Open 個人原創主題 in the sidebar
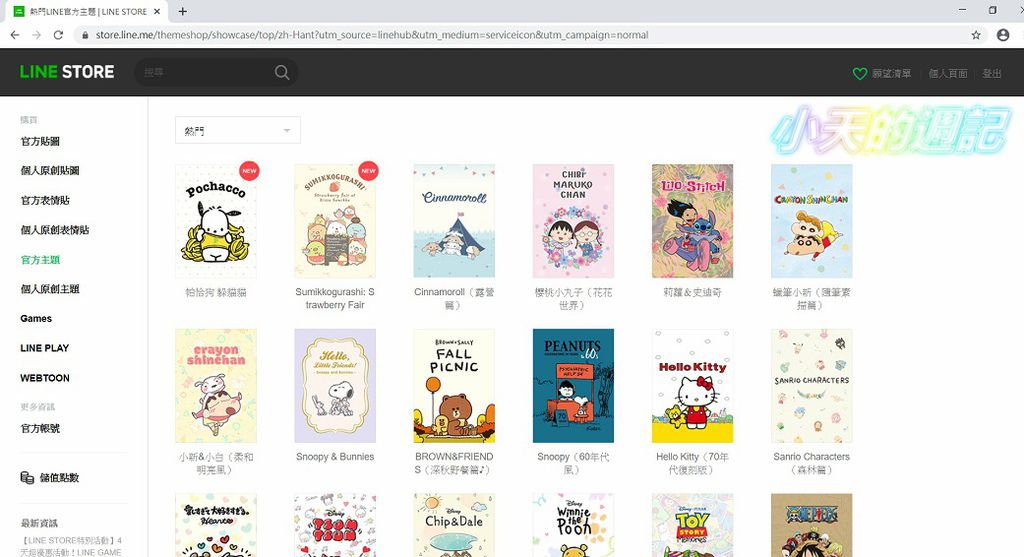This screenshot has width=1024, height=557. tap(50, 289)
